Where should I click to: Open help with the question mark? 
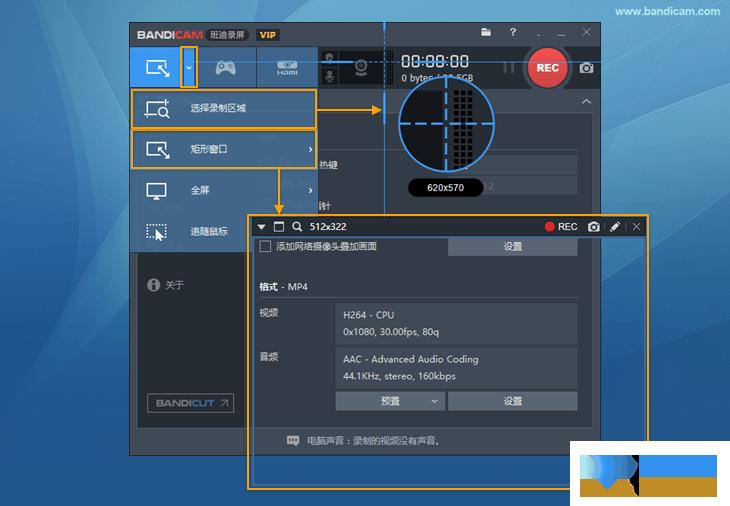(513, 32)
